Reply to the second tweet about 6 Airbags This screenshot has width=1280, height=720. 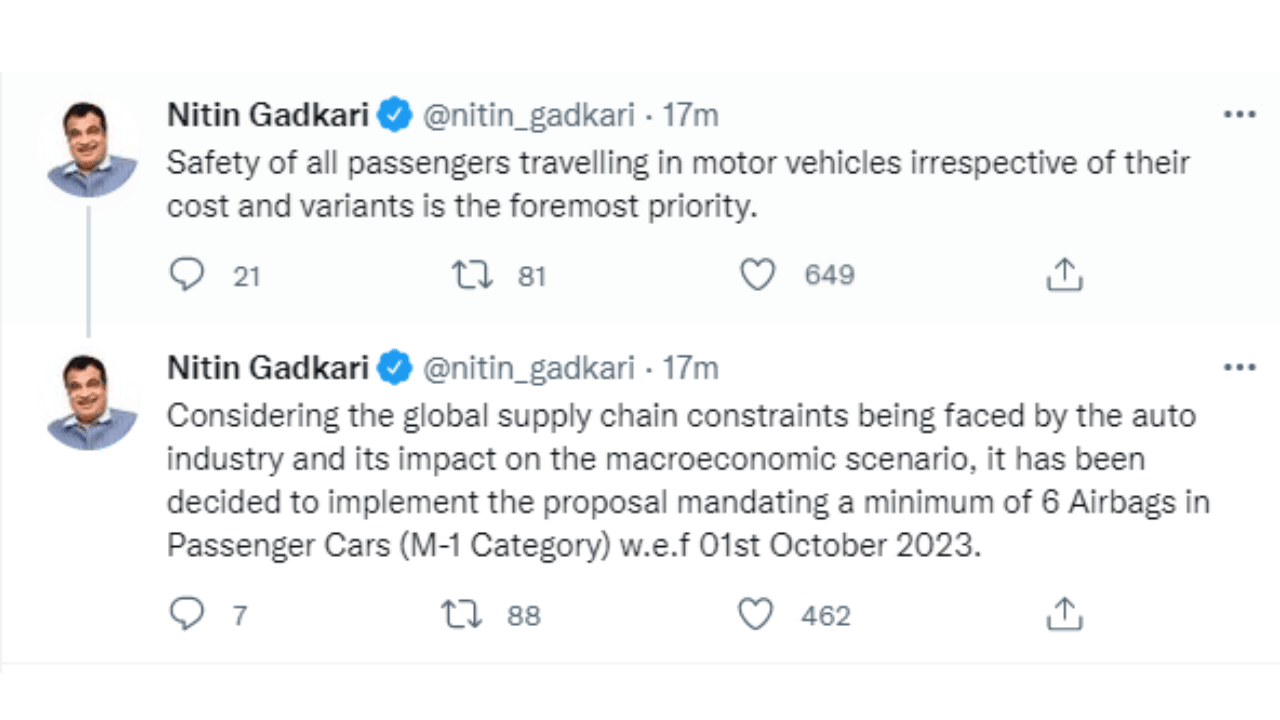187,615
